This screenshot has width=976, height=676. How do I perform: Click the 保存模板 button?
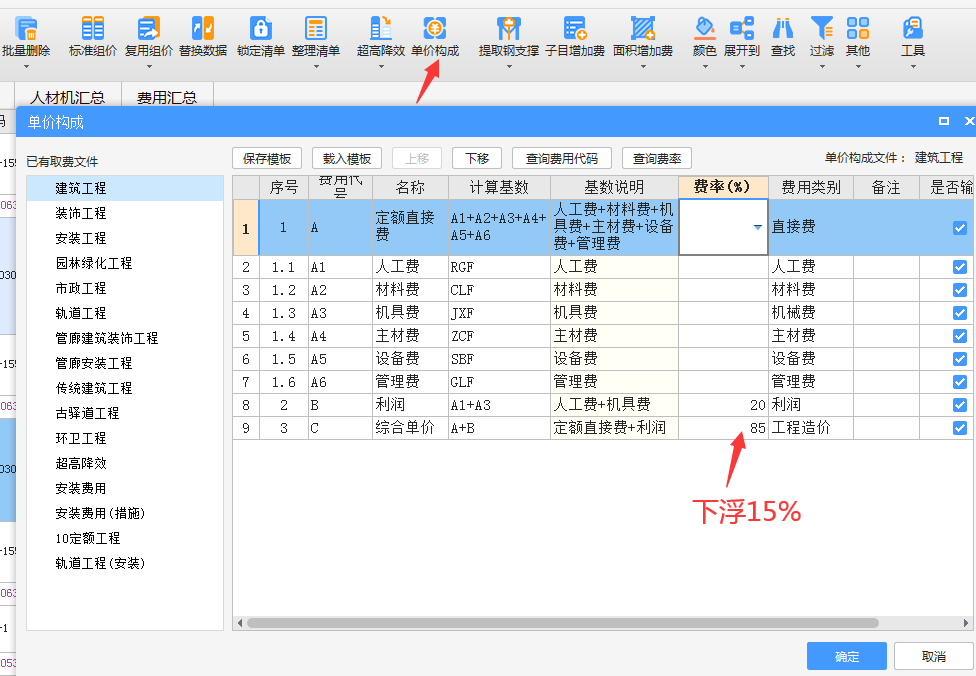pyautogui.click(x=267, y=159)
